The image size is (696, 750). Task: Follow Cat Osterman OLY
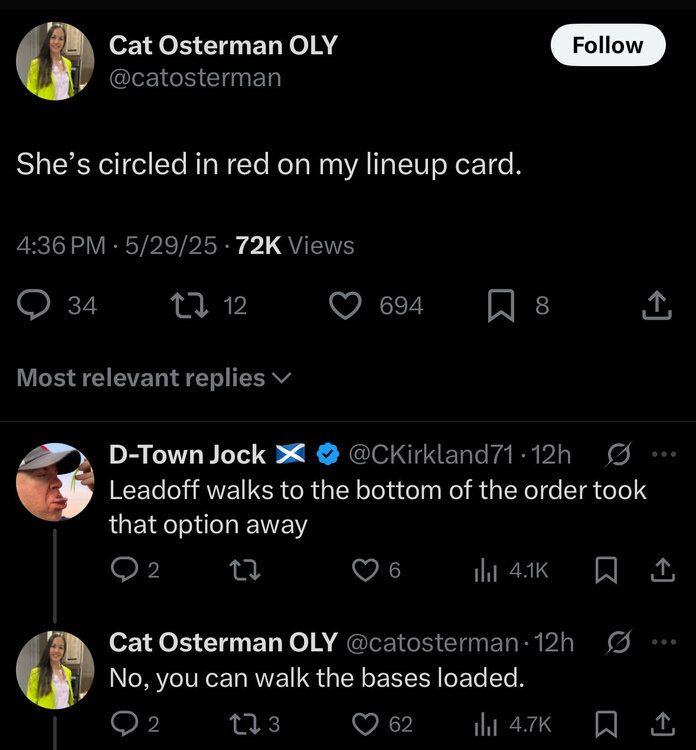click(607, 45)
